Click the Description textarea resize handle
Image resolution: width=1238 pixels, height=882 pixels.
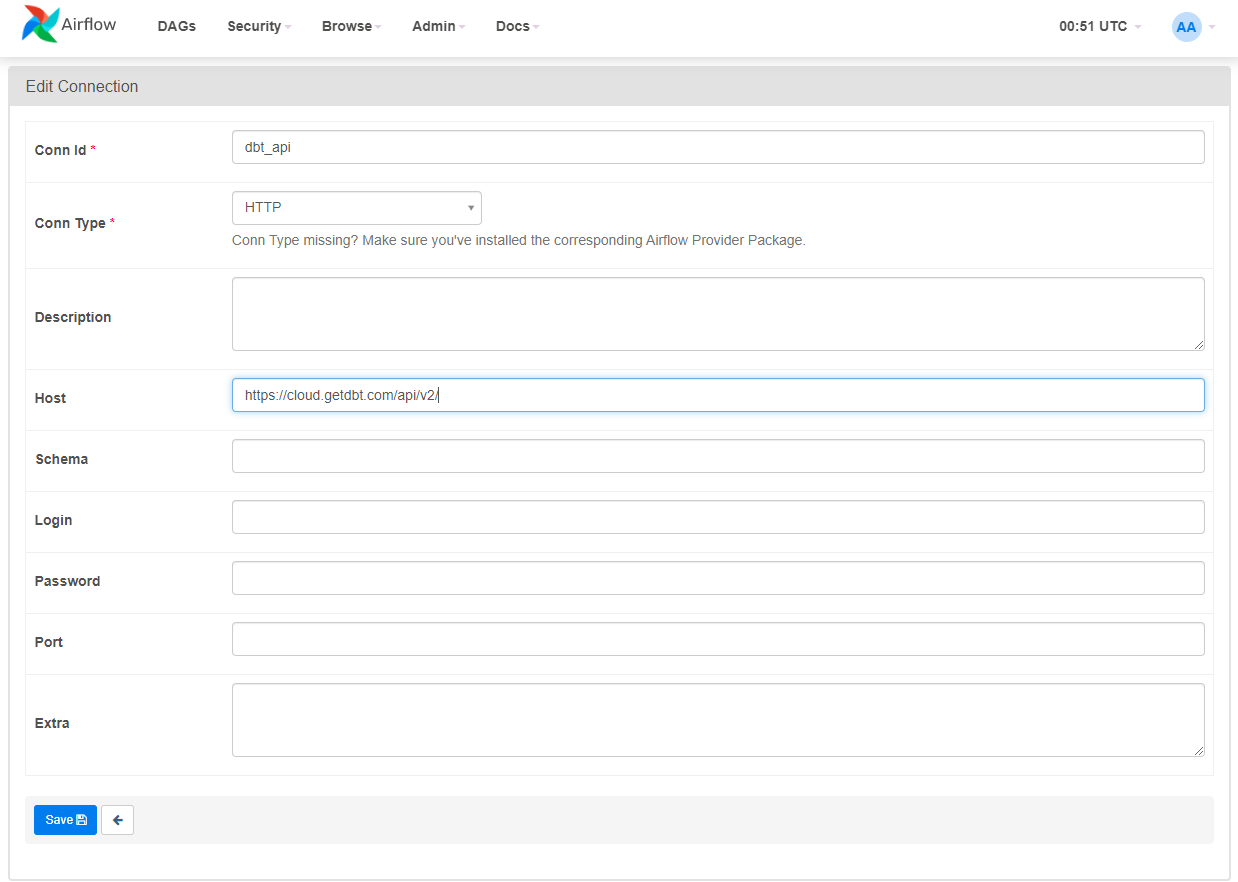pyautogui.click(x=1198, y=344)
